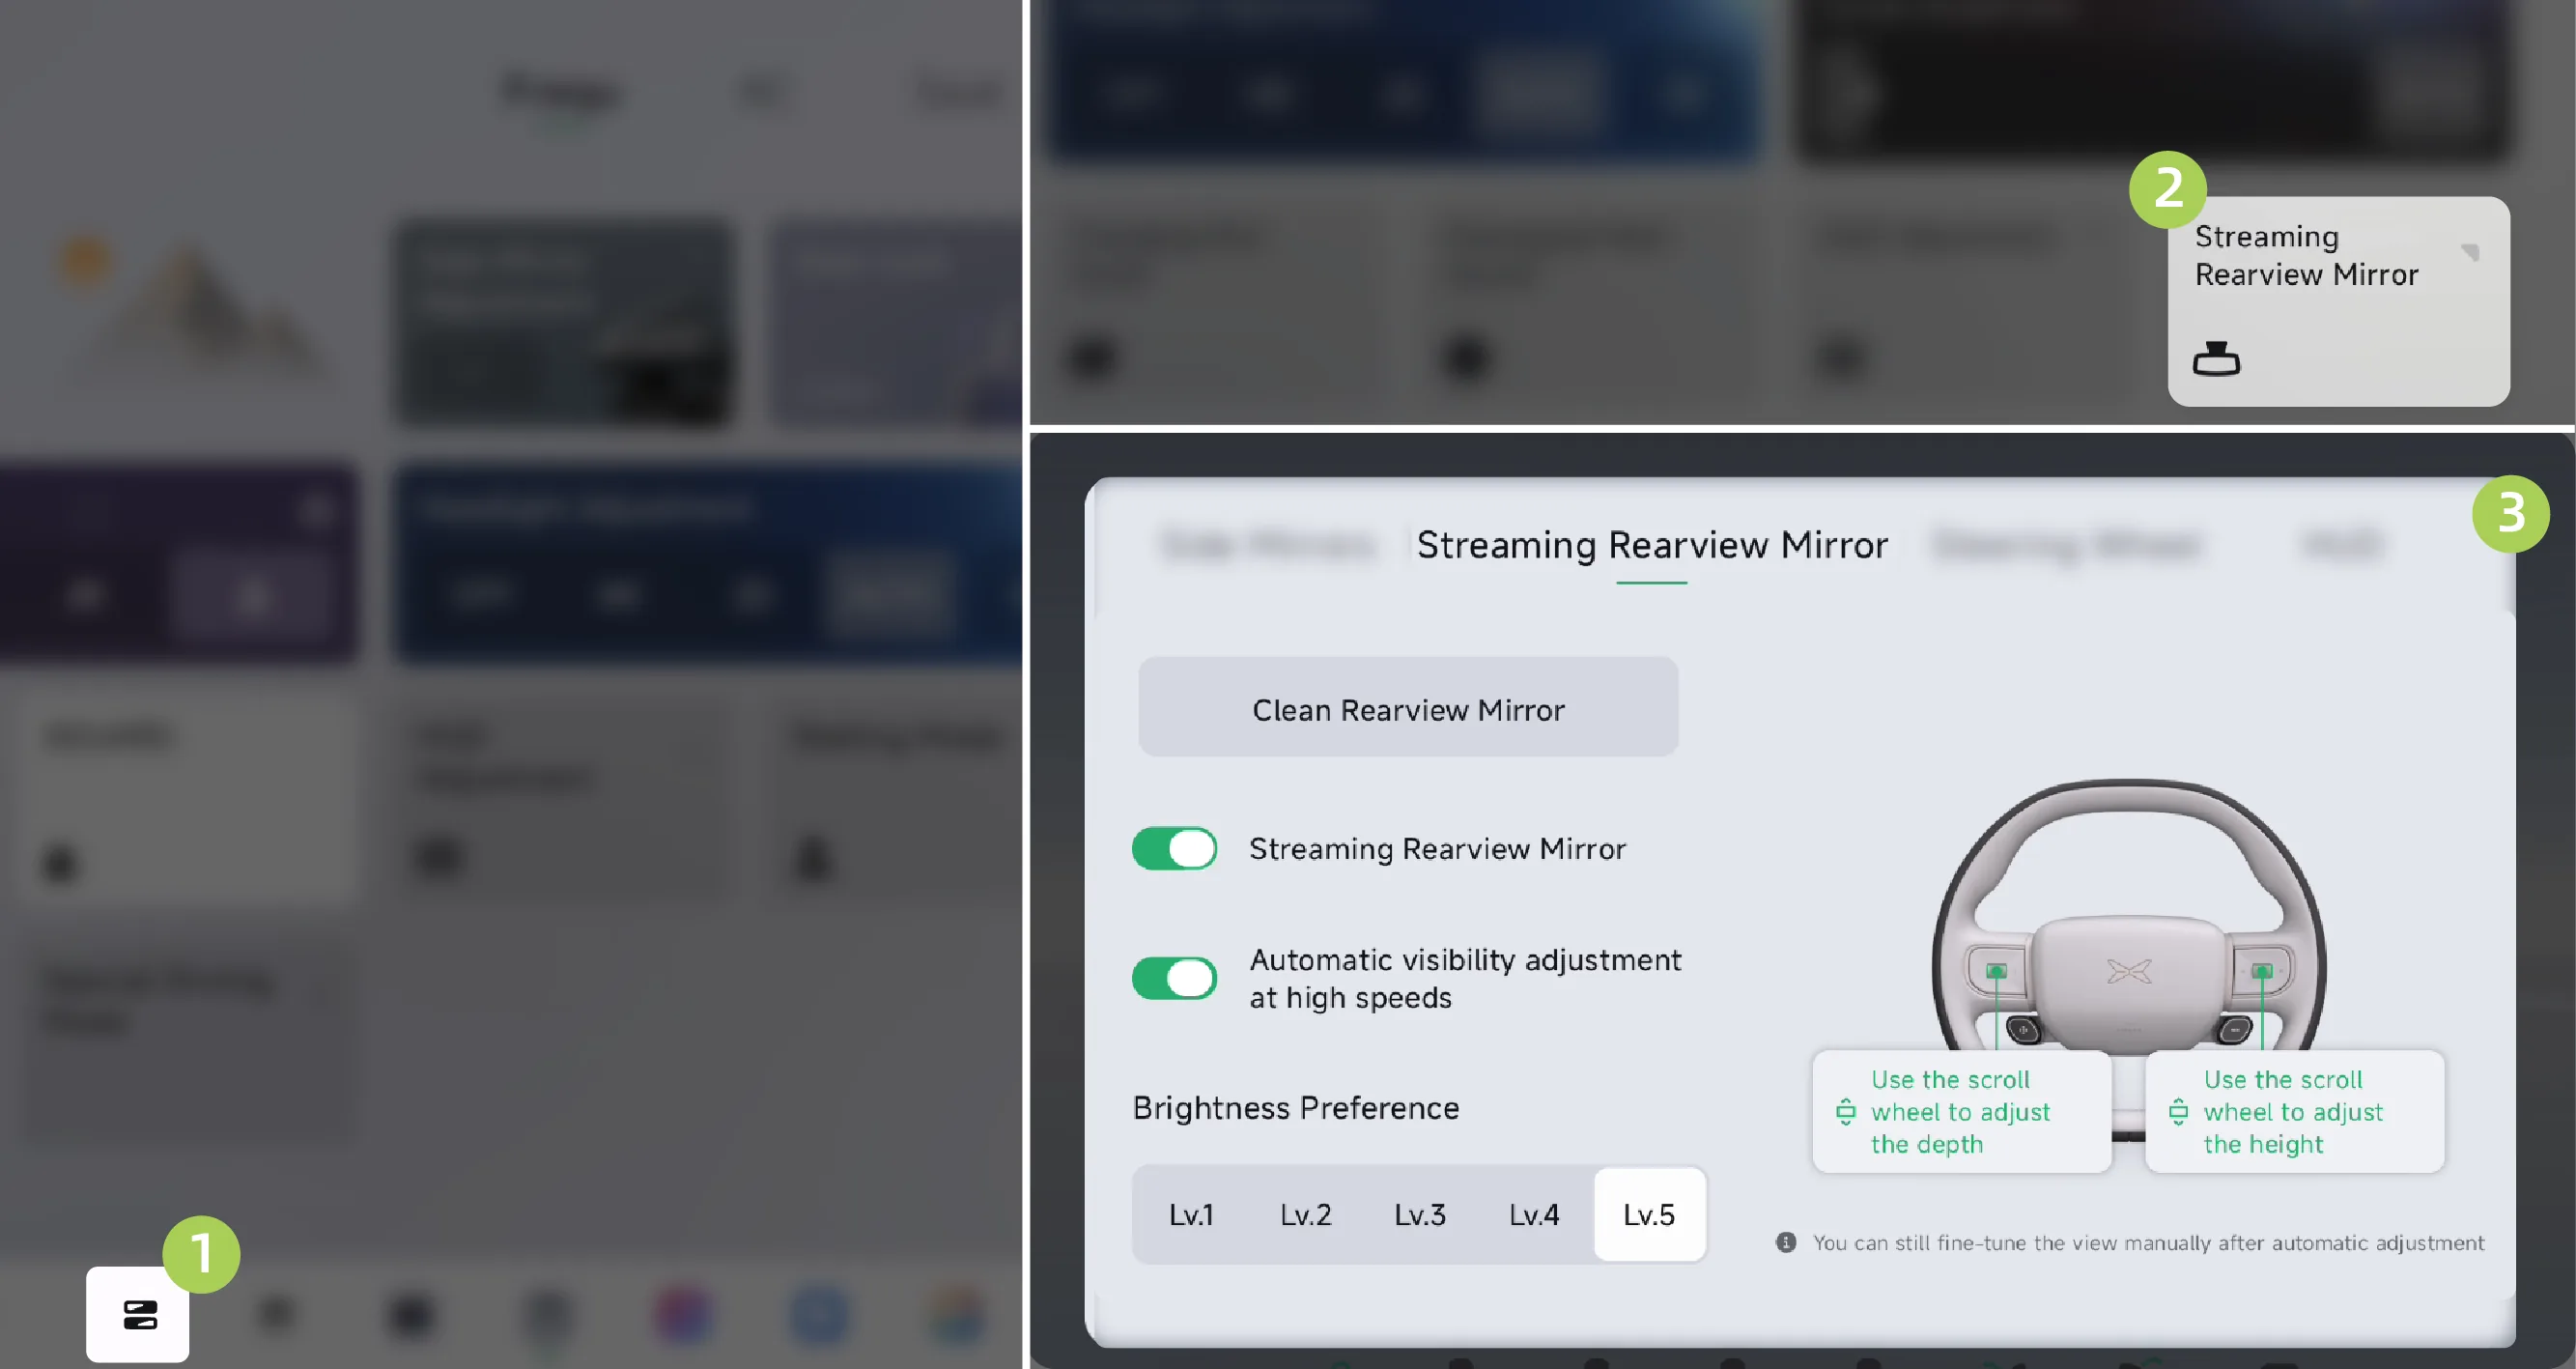Screen dimensions: 2576x1369
Task: Select the Streaming Rearview Mirror tab
Action: tap(1652, 545)
